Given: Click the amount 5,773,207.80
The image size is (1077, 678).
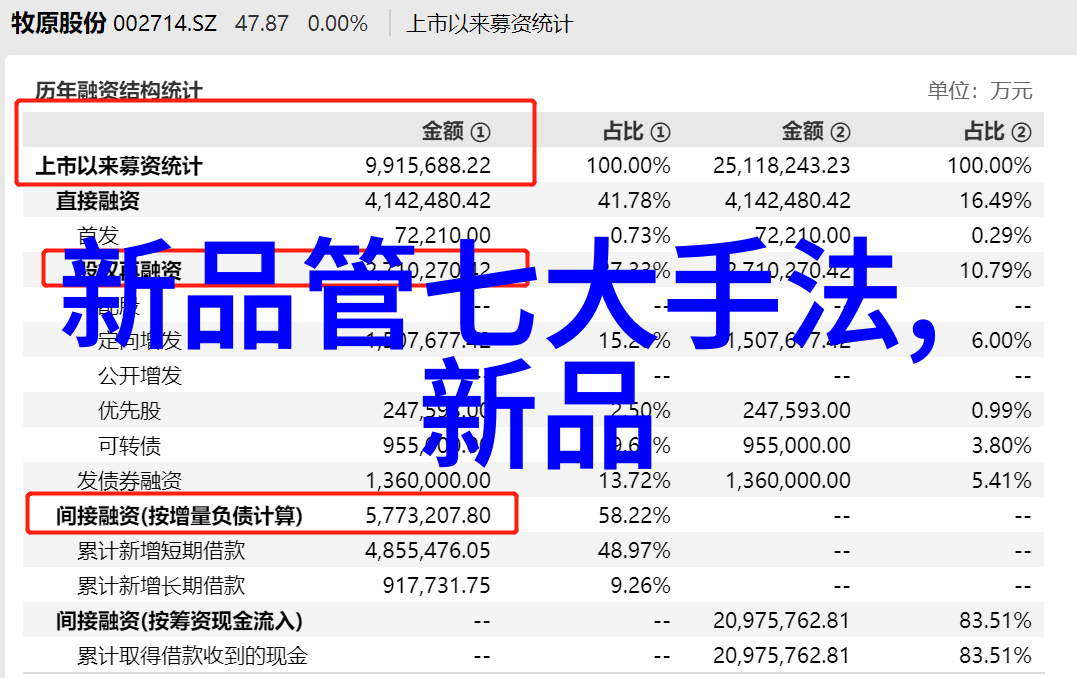Looking at the screenshot, I should (x=428, y=516).
